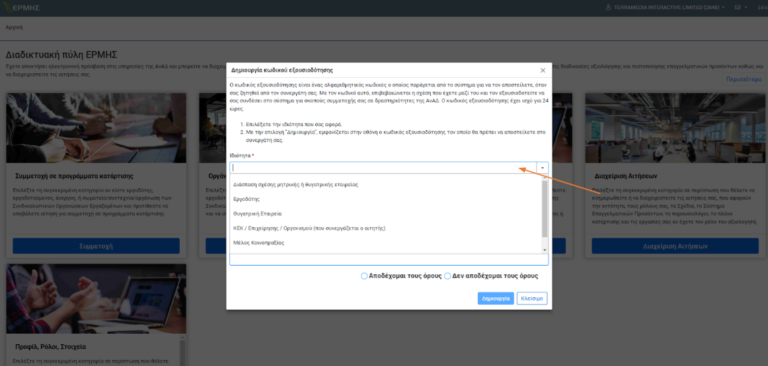
Task: Click the Ιδιότητα search input field
Action: coord(384,168)
